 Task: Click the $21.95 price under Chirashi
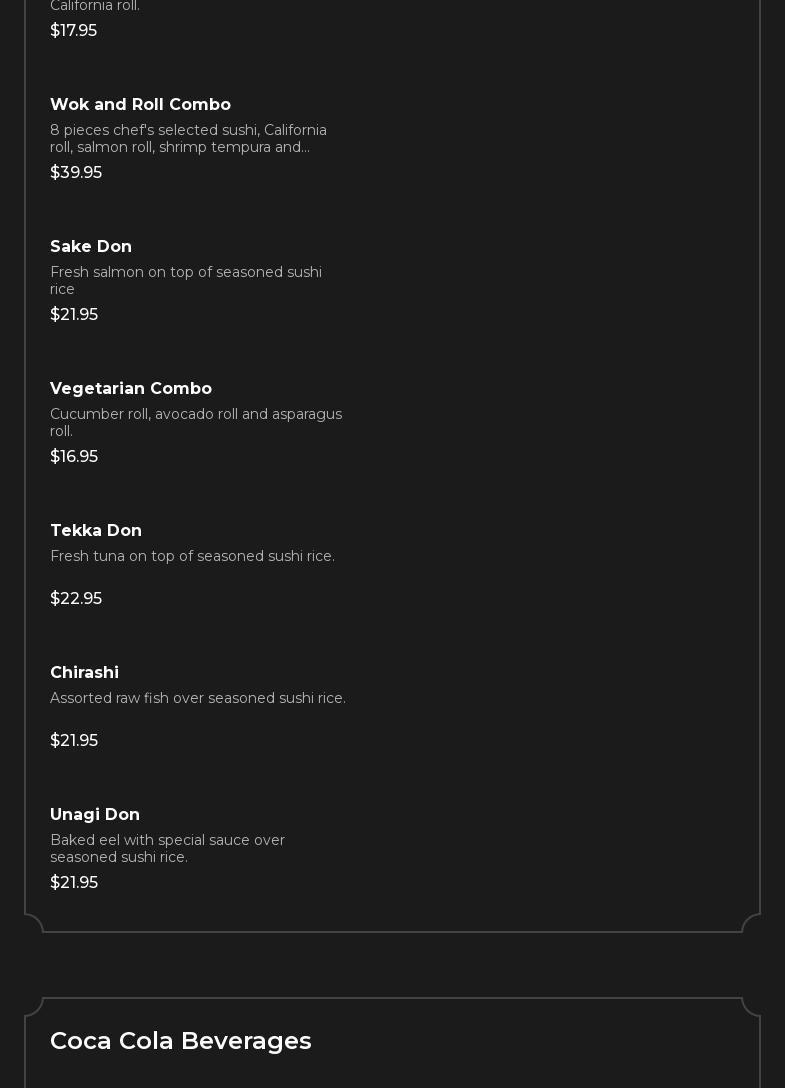point(74,741)
